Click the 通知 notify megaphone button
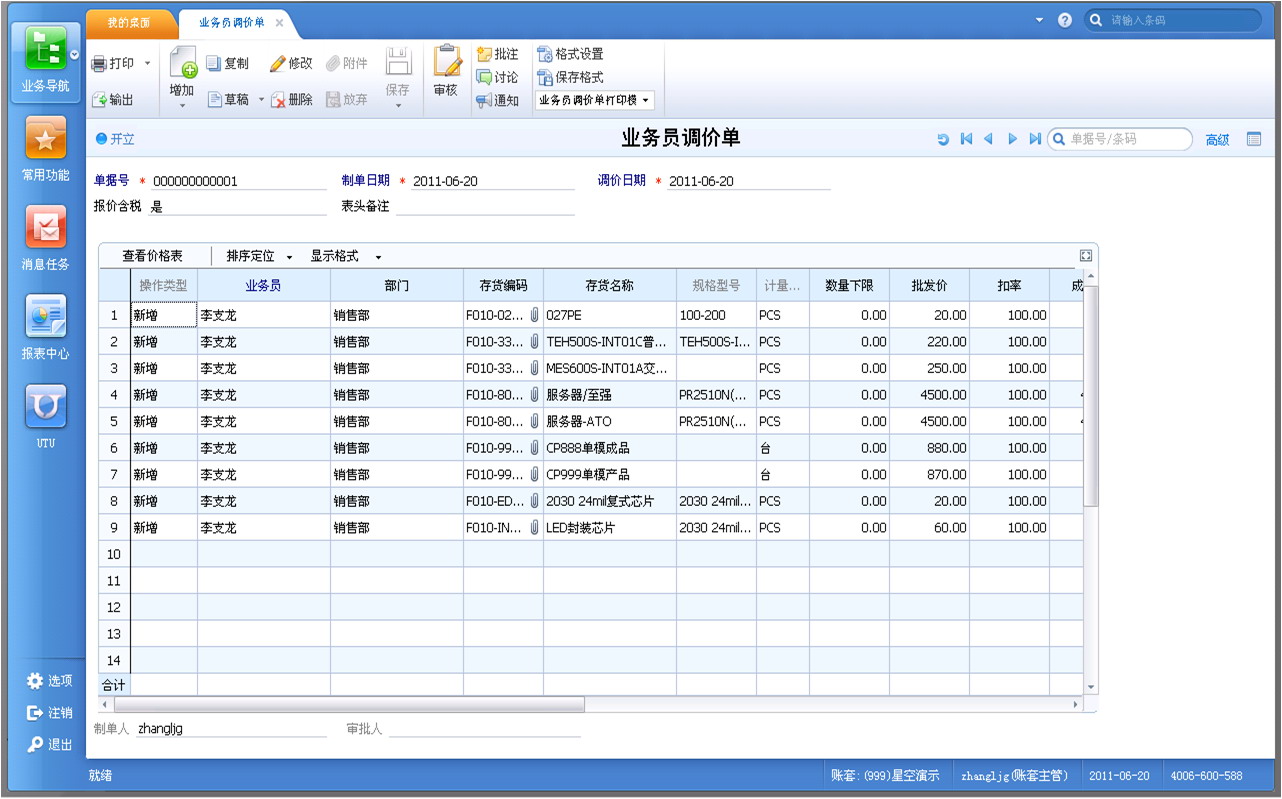The width and height of the screenshot is (1282, 799). 498,100
